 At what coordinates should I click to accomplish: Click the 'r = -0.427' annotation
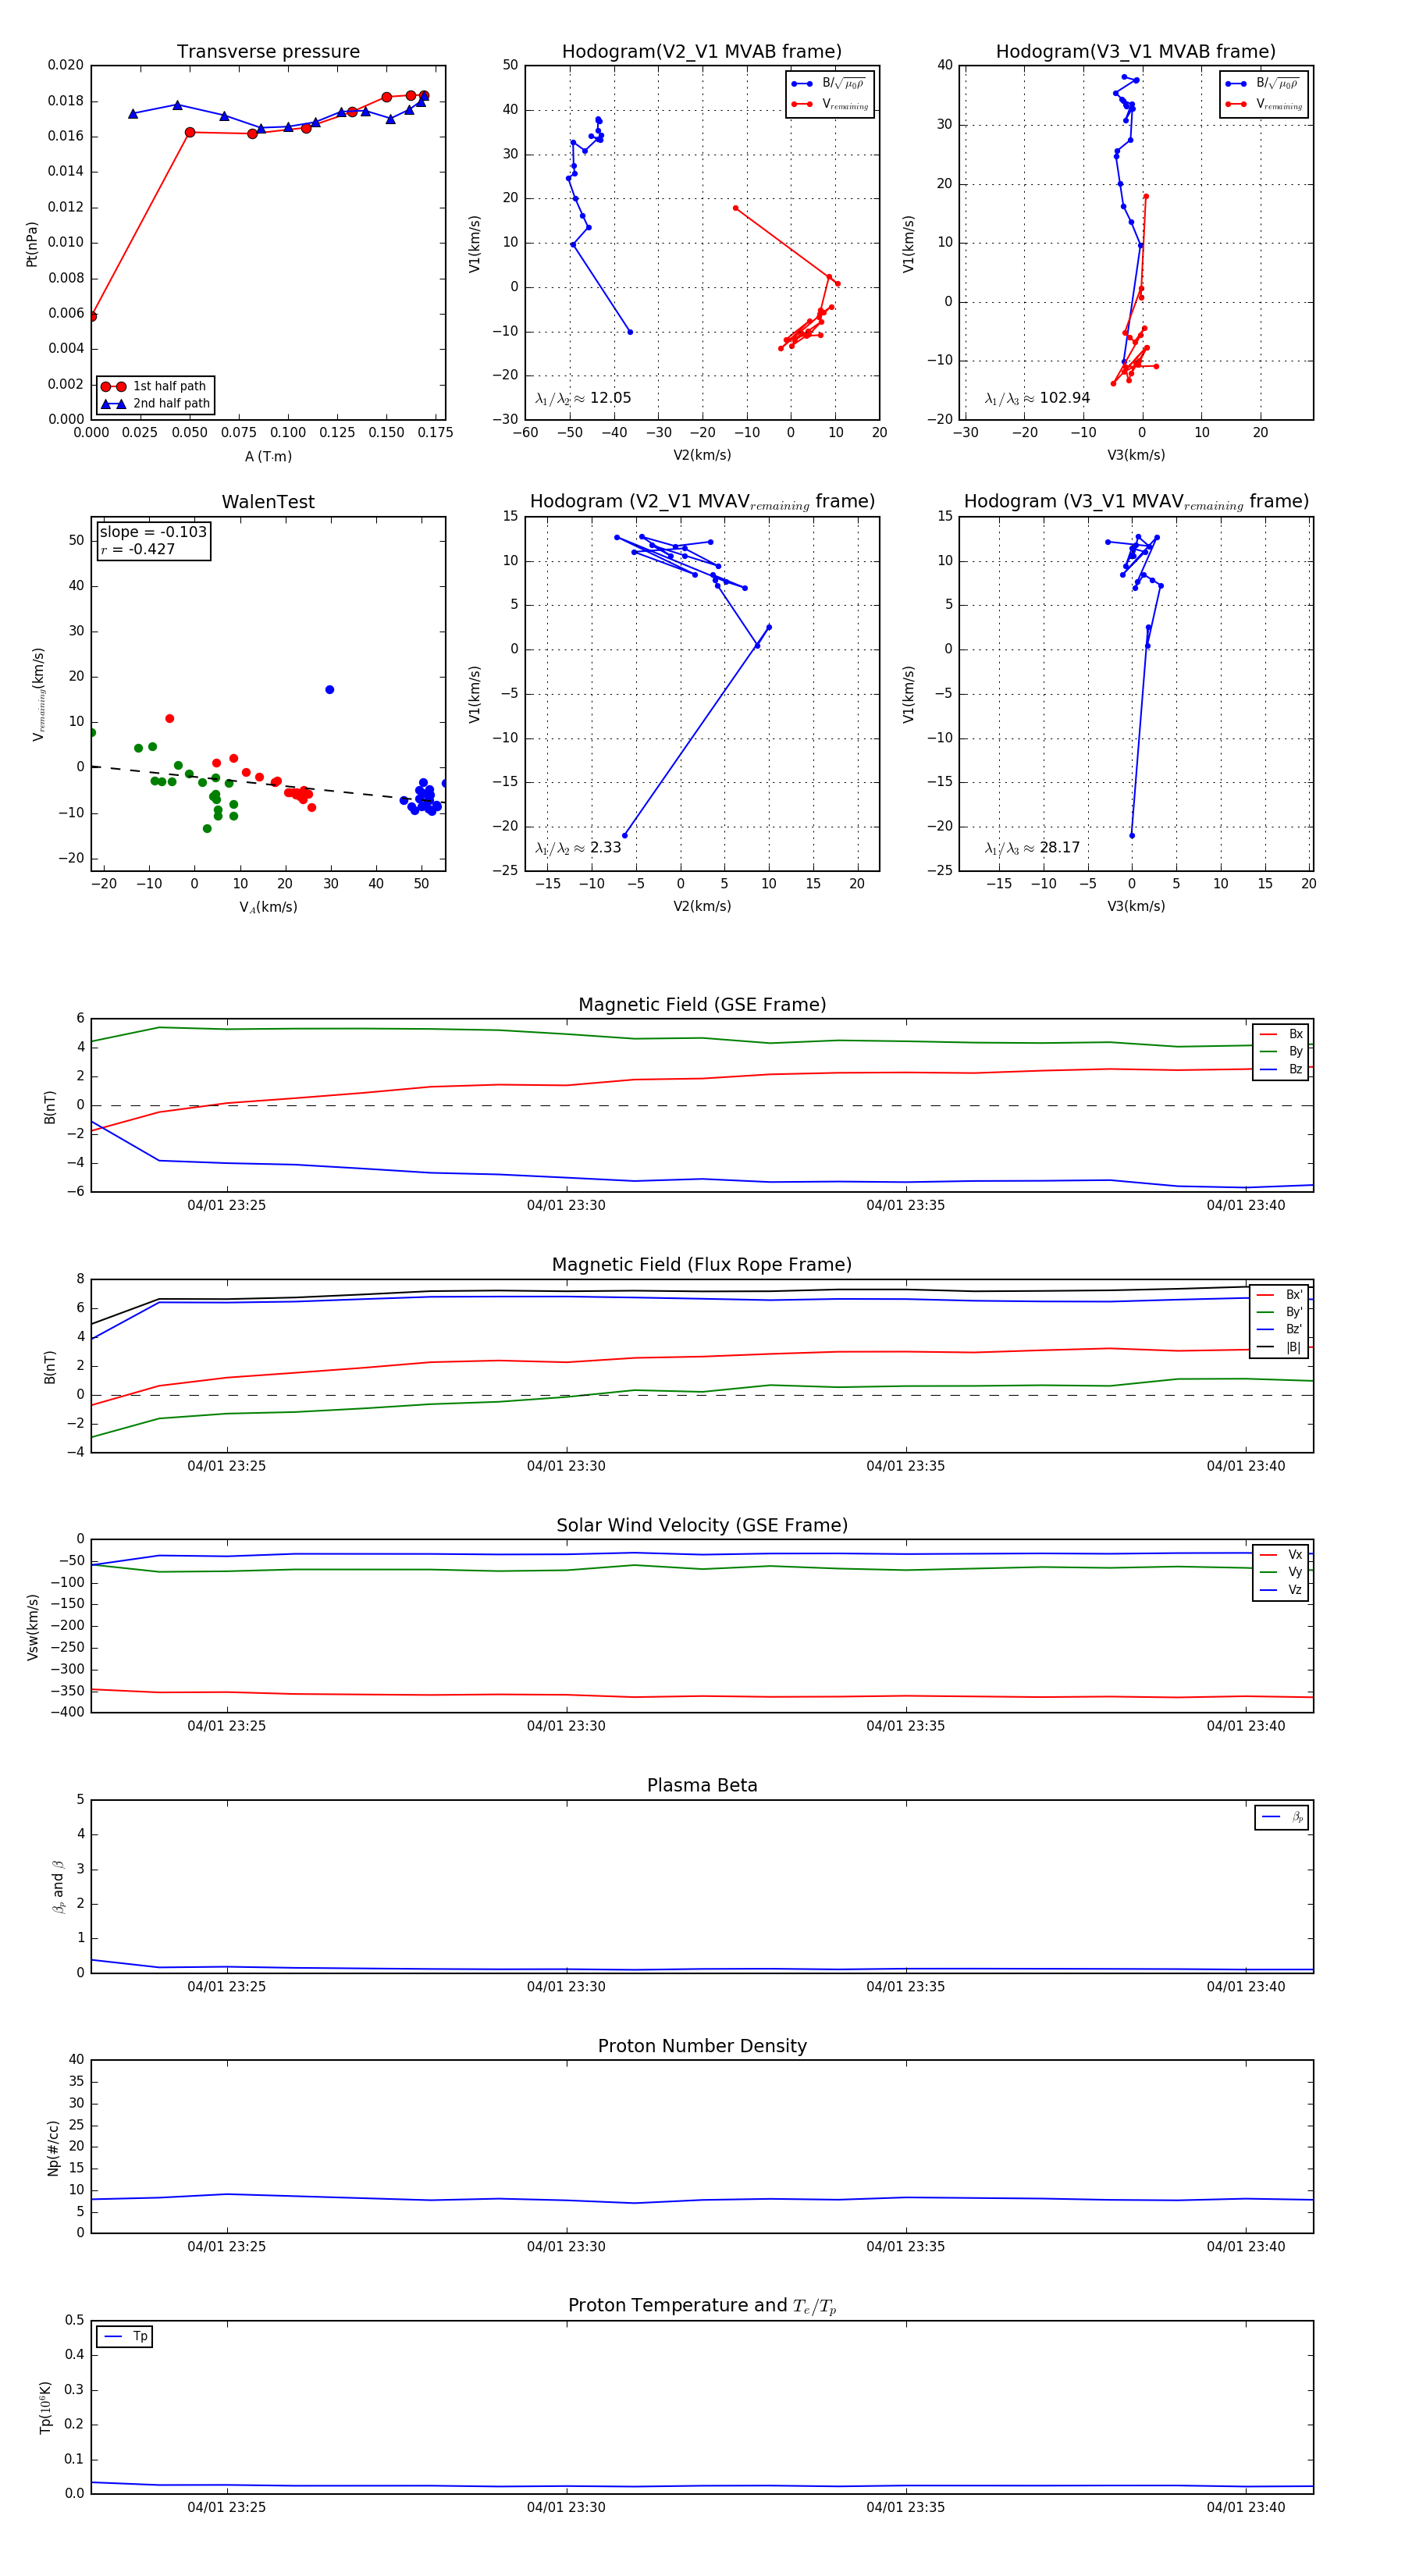click(138, 549)
